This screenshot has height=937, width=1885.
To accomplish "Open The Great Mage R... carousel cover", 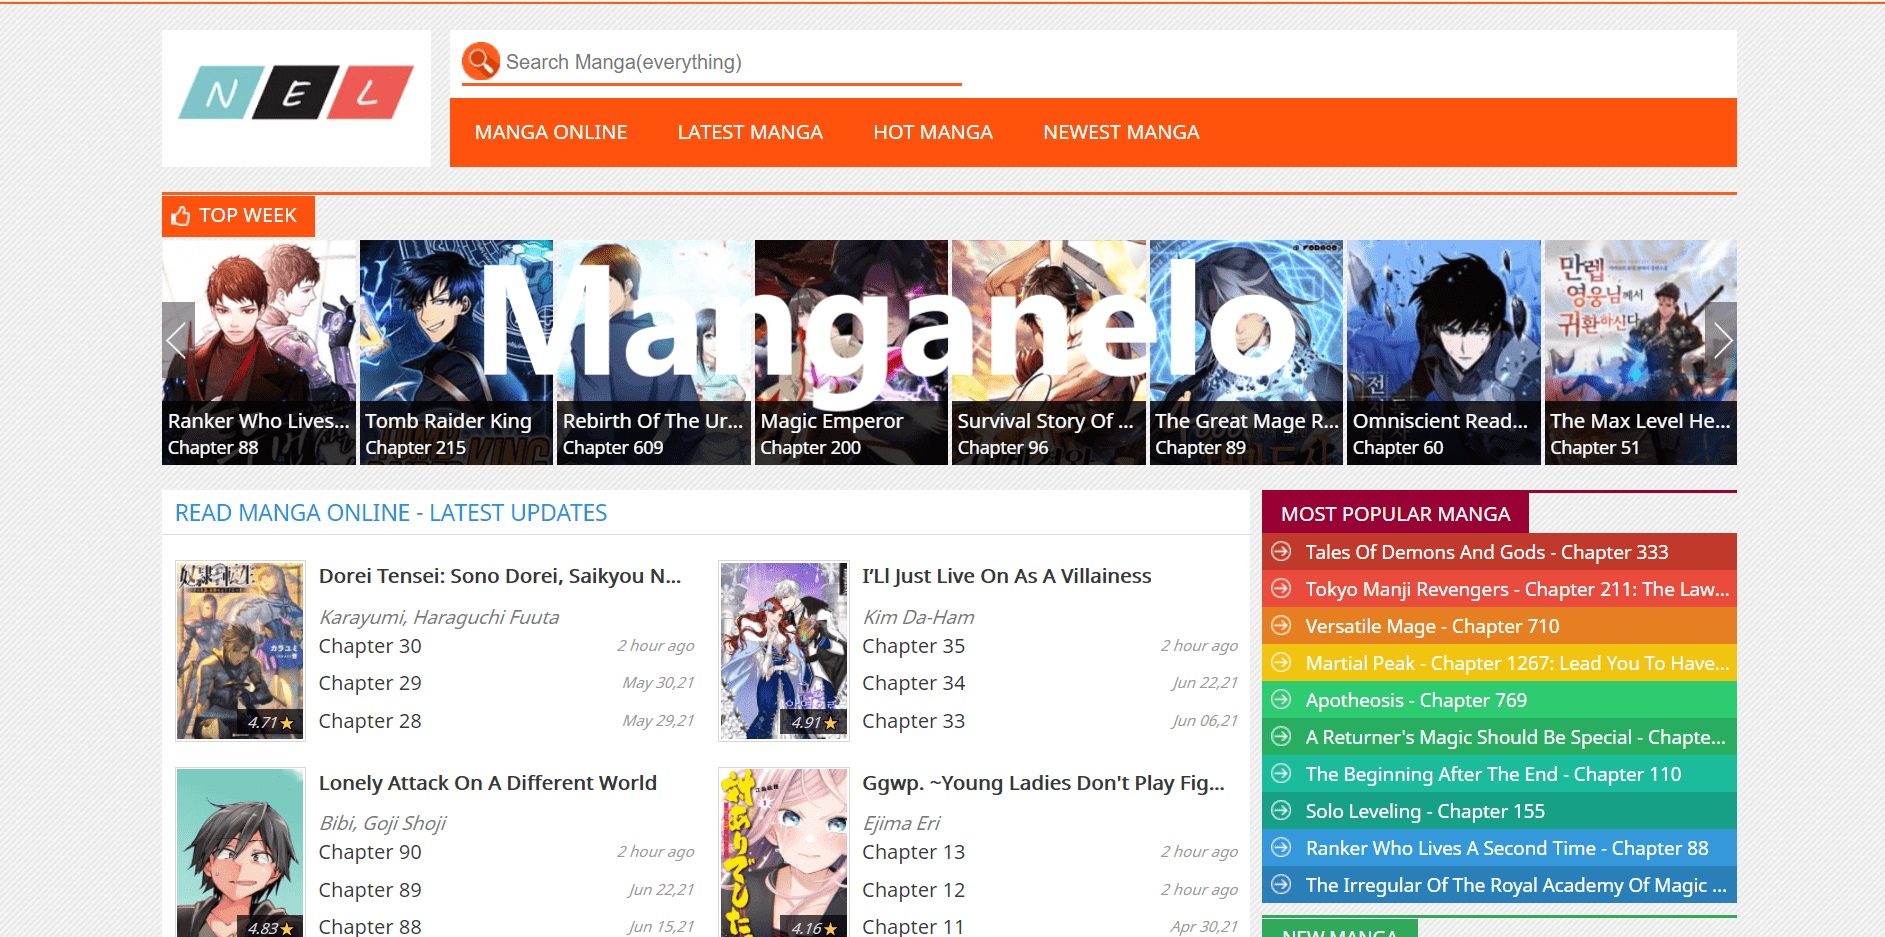I will (1246, 352).
